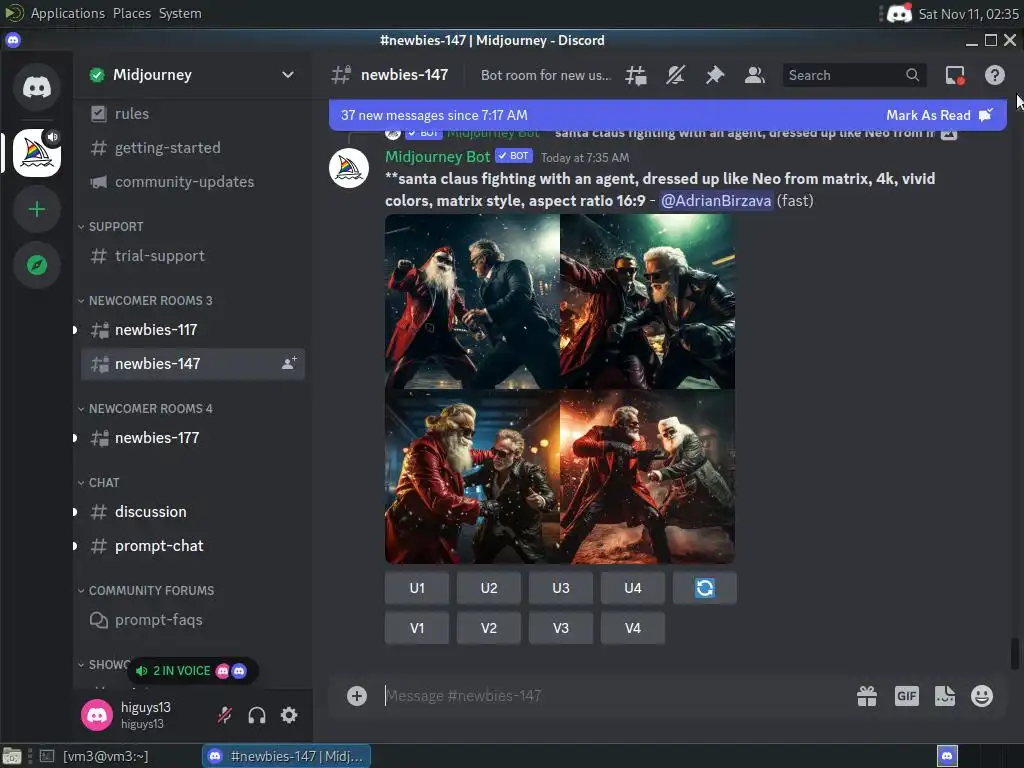Viewport: 1024px width, 768px height.
Task: Open the sticker picker icon
Action: point(945,696)
